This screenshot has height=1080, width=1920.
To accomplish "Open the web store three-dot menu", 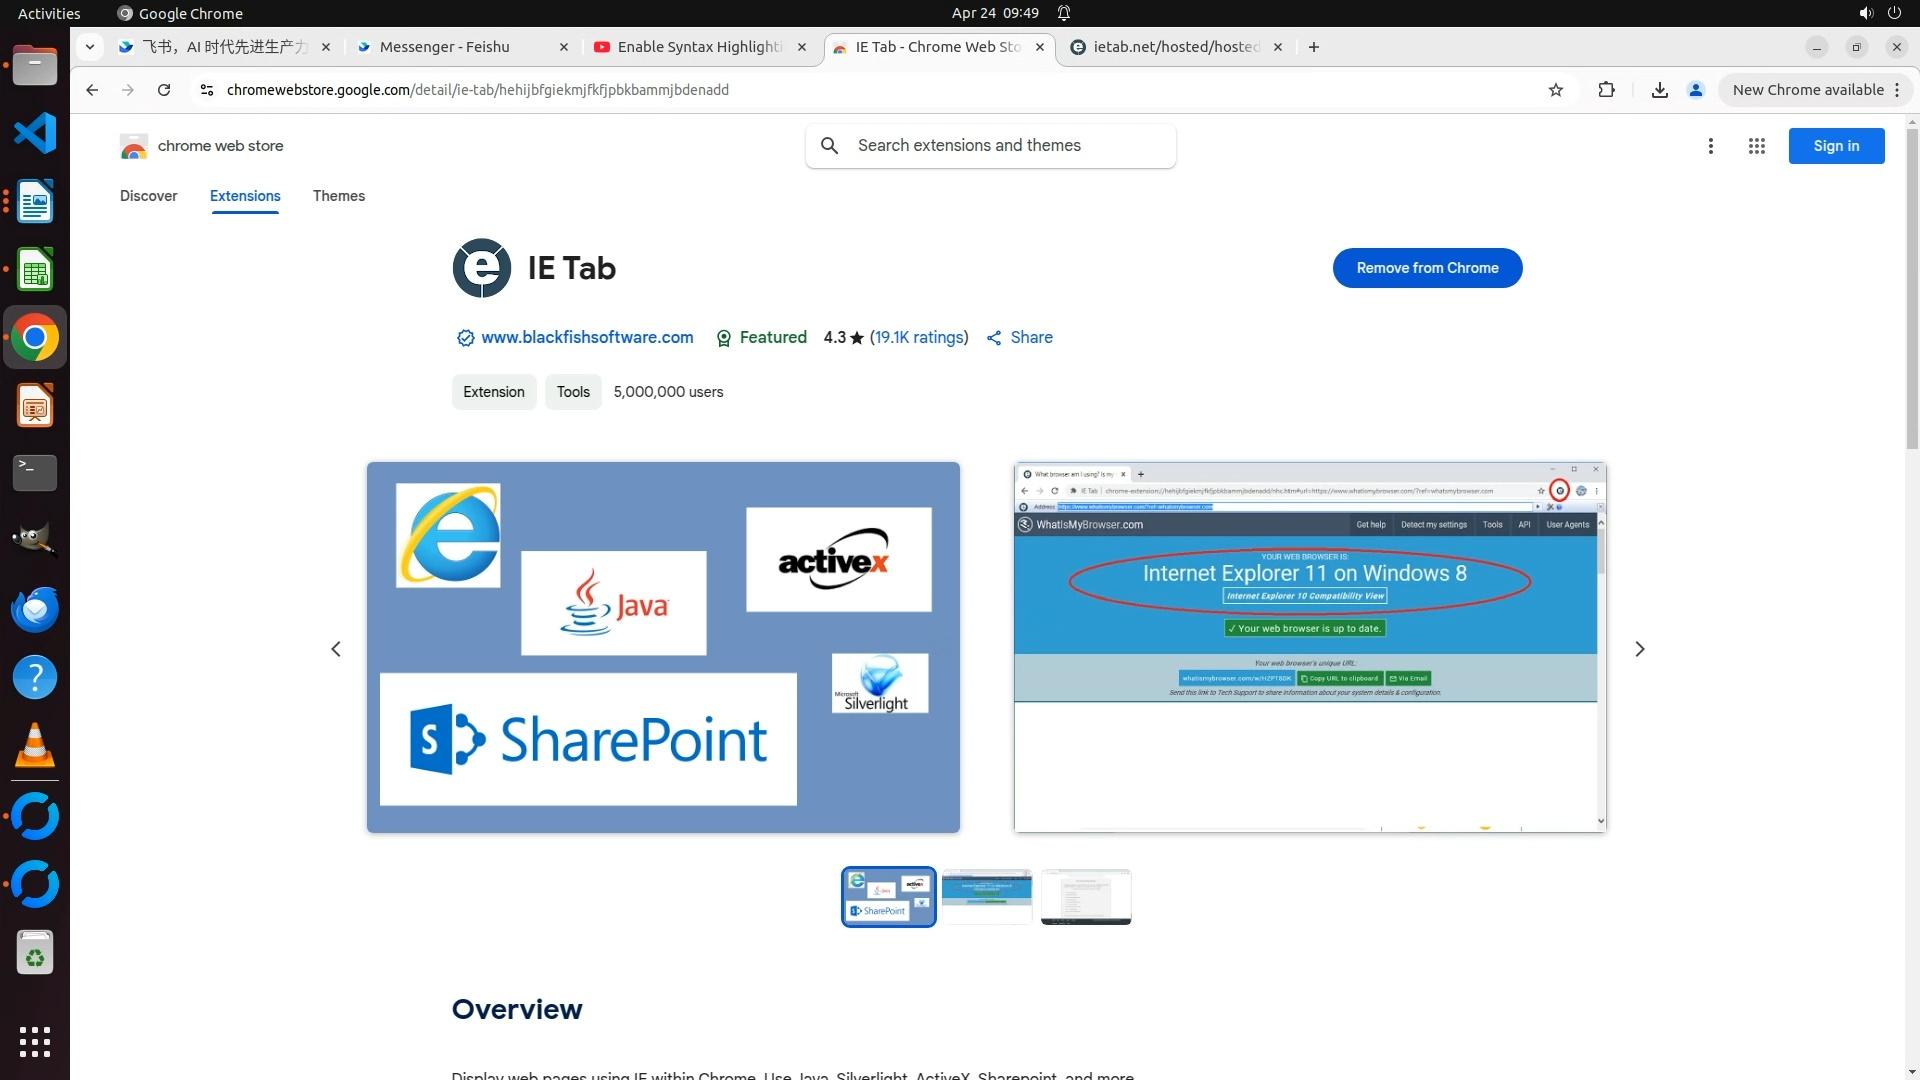I will [1710, 146].
